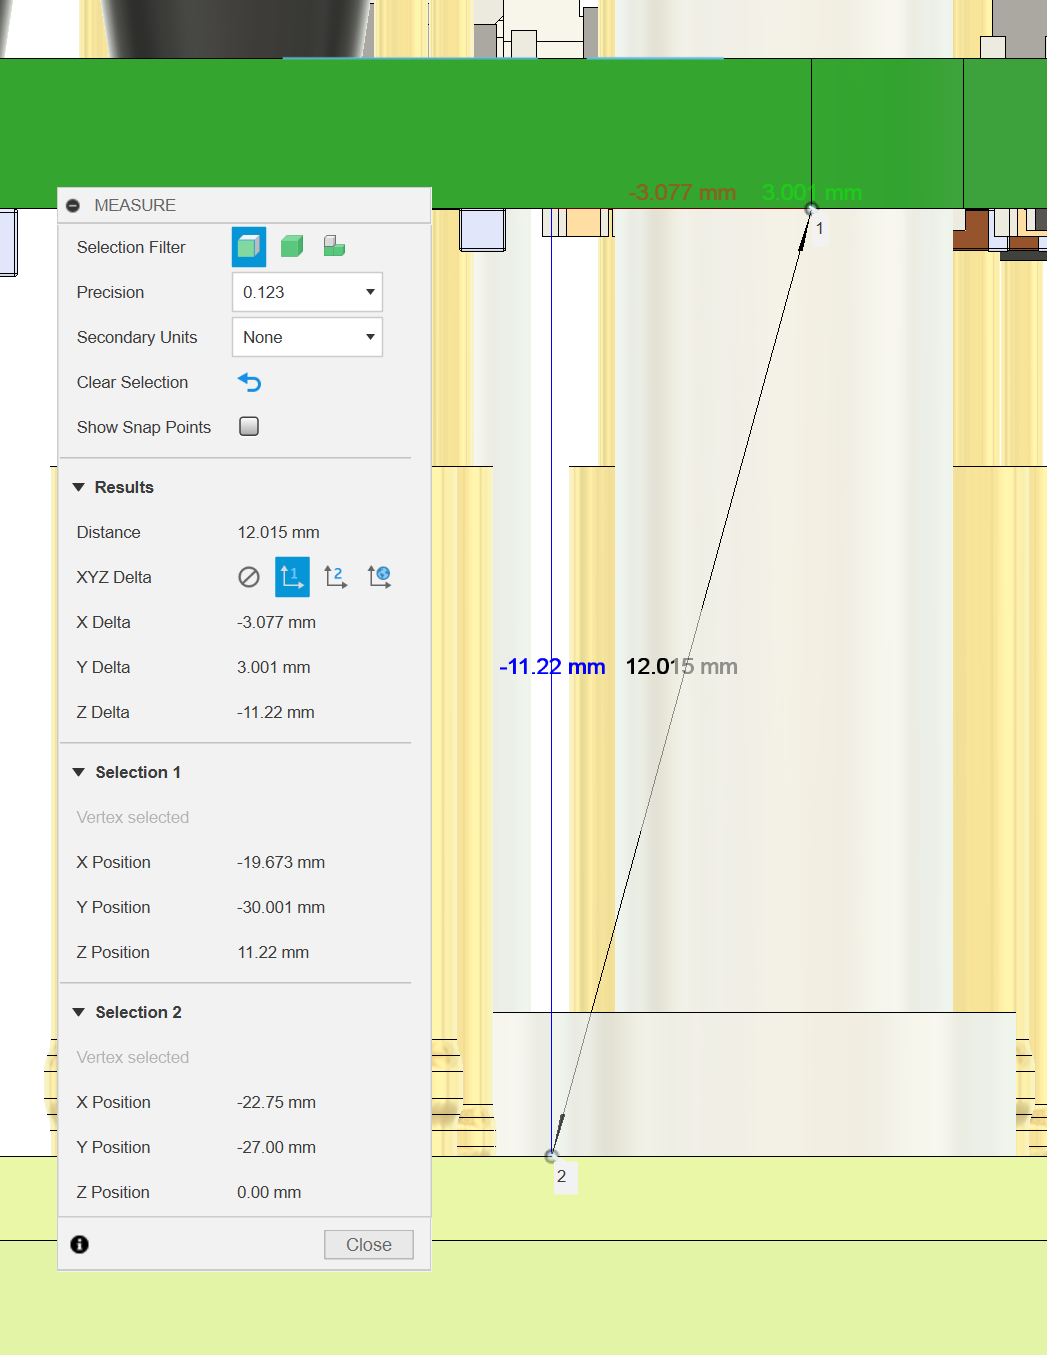
Task: Collapse the Results section
Action: pos(79,488)
